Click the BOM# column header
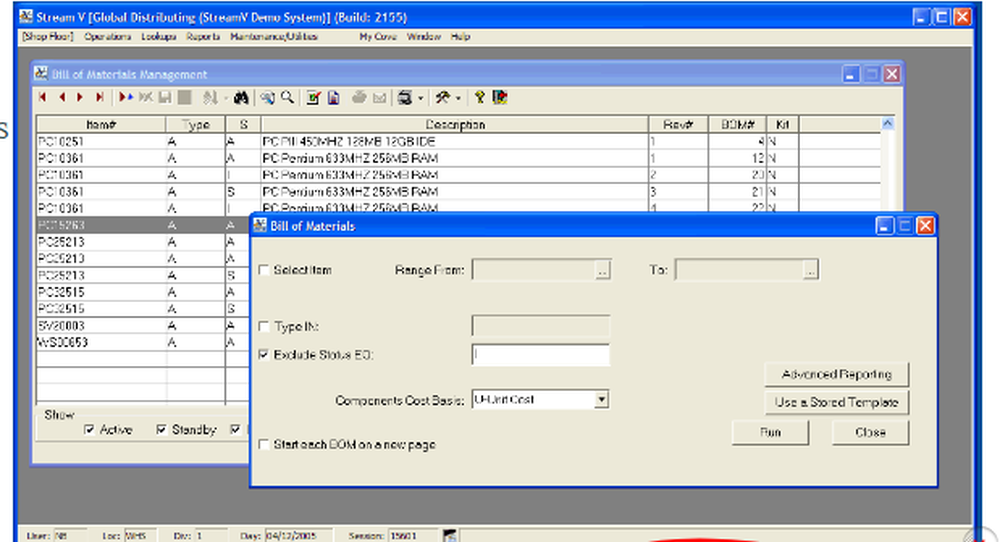1000x542 pixels. [x=737, y=124]
